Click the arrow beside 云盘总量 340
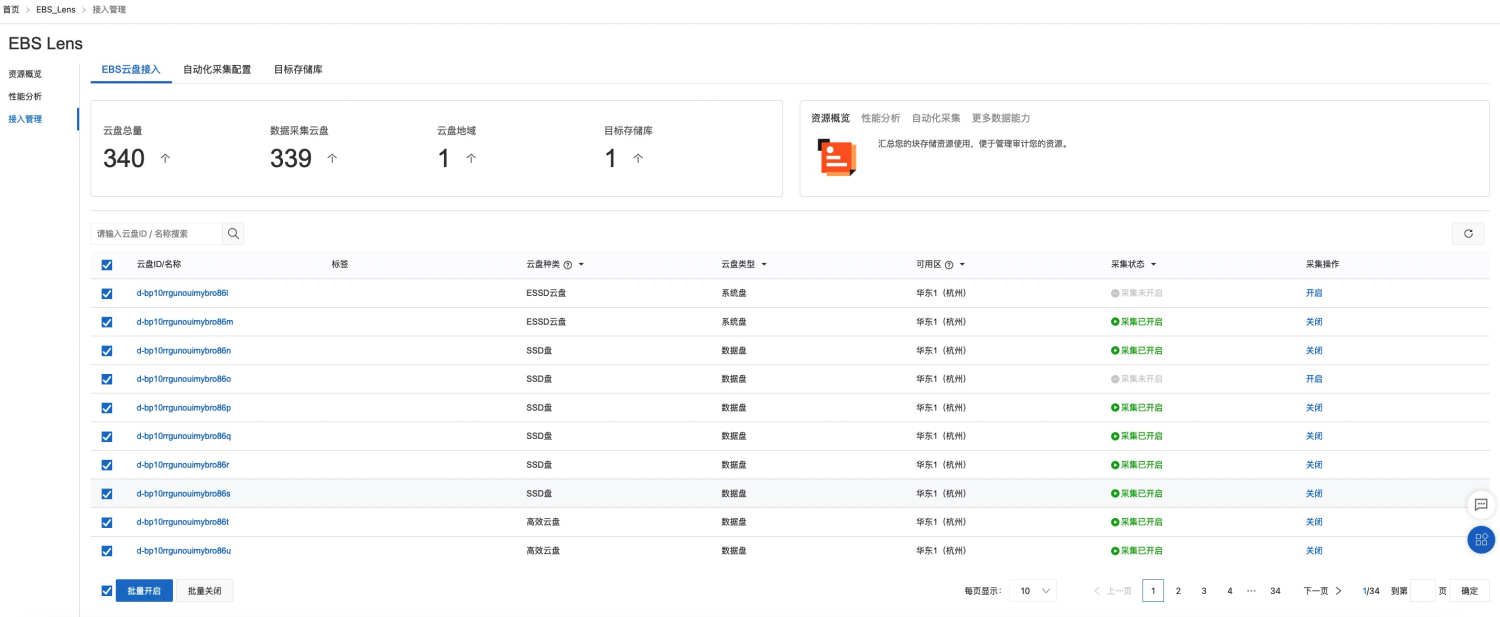 pos(165,158)
